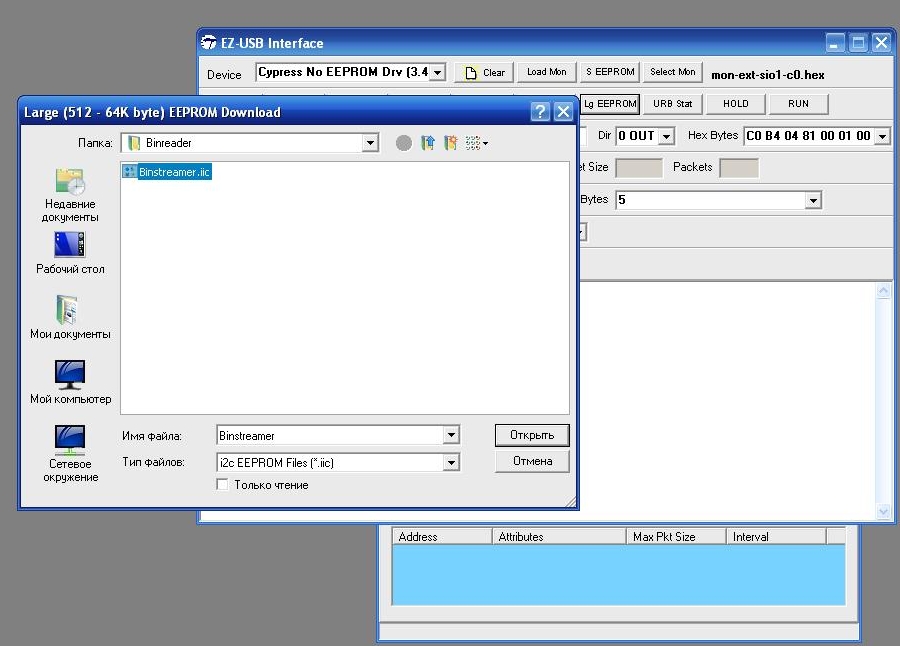The image size is (900, 646).
Task: Click the Attributes column header
Action: coord(559,536)
